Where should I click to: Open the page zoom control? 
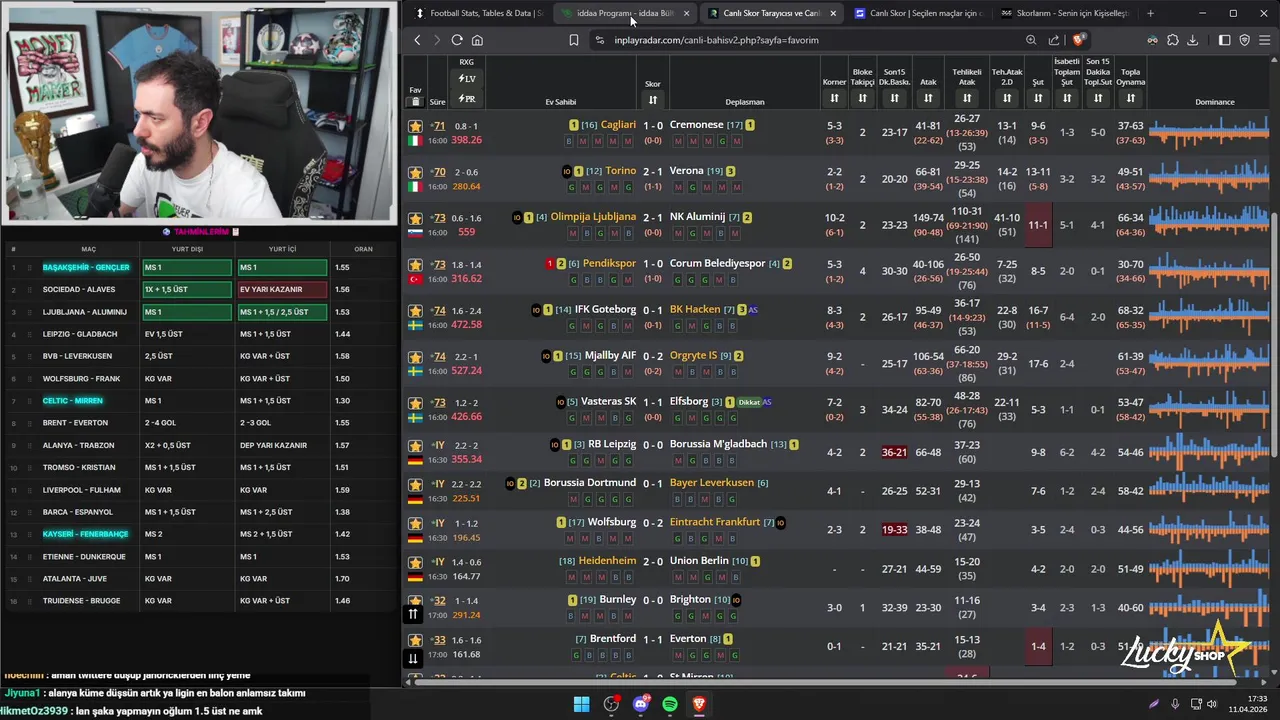1031,40
